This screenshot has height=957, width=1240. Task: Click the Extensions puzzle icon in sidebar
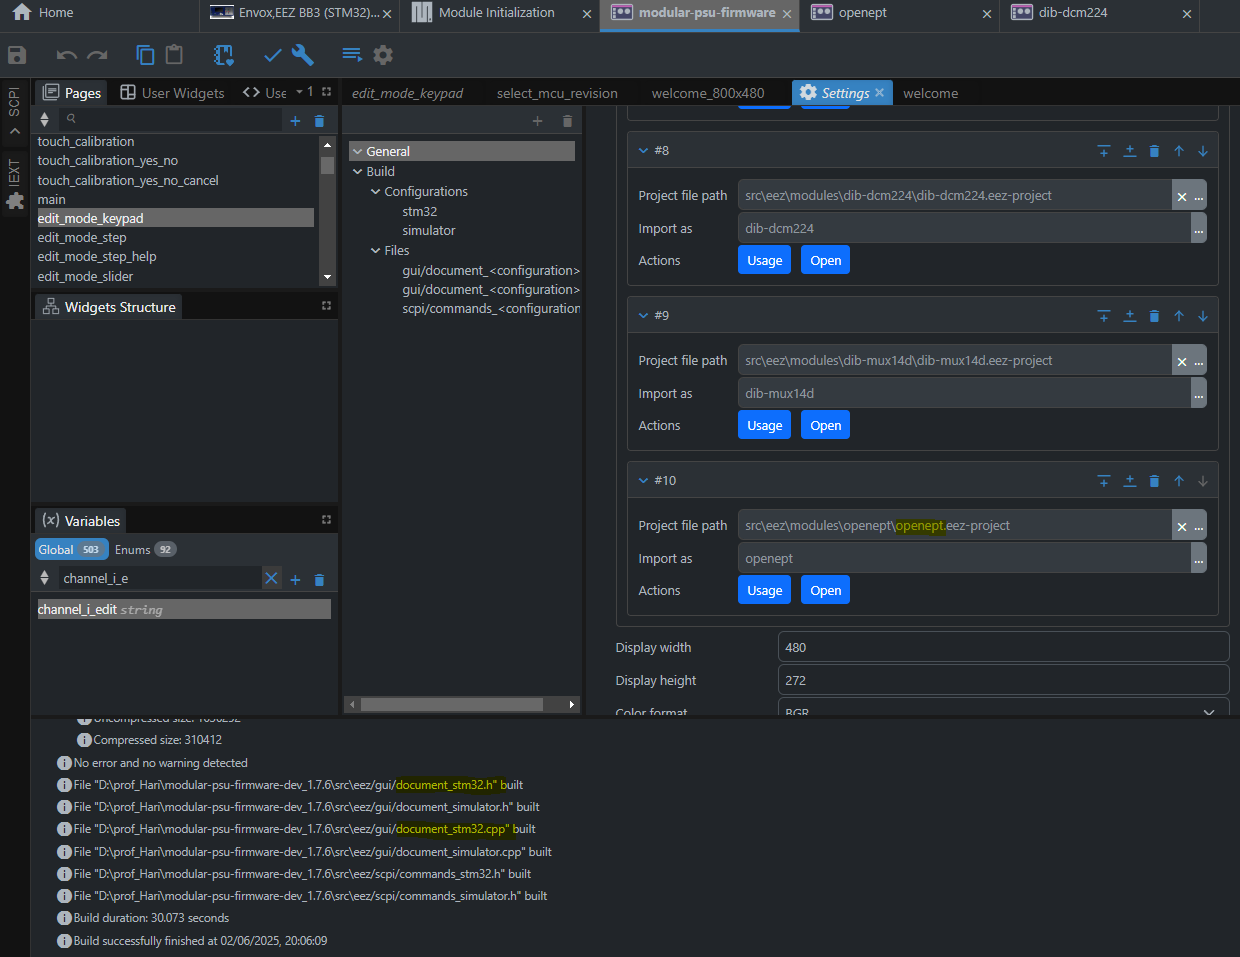point(15,201)
